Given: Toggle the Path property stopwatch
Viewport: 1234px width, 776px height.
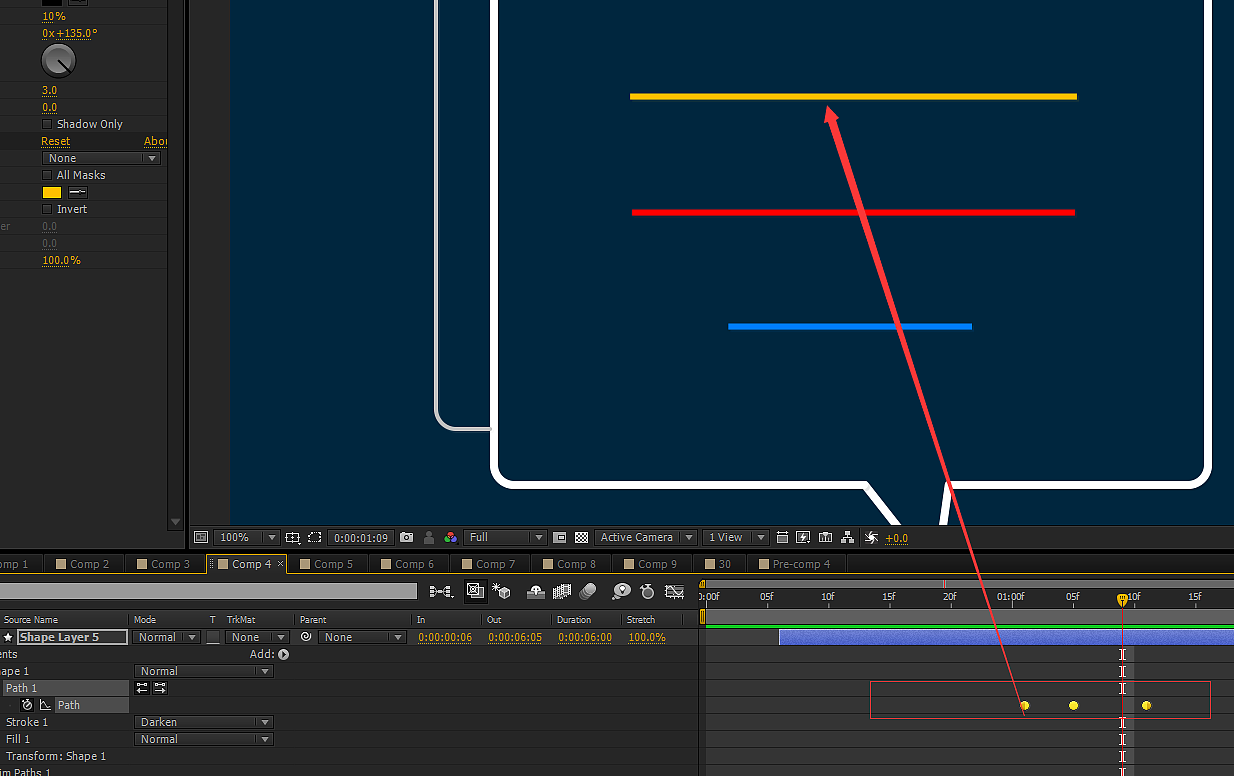Looking at the screenshot, I should 27,705.
